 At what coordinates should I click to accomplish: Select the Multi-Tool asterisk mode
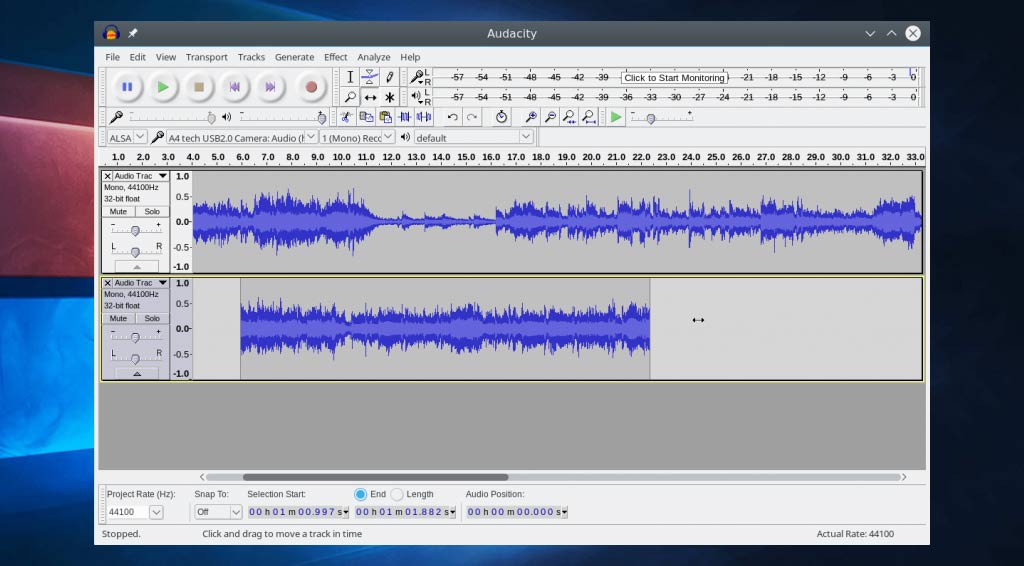(x=389, y=97)
